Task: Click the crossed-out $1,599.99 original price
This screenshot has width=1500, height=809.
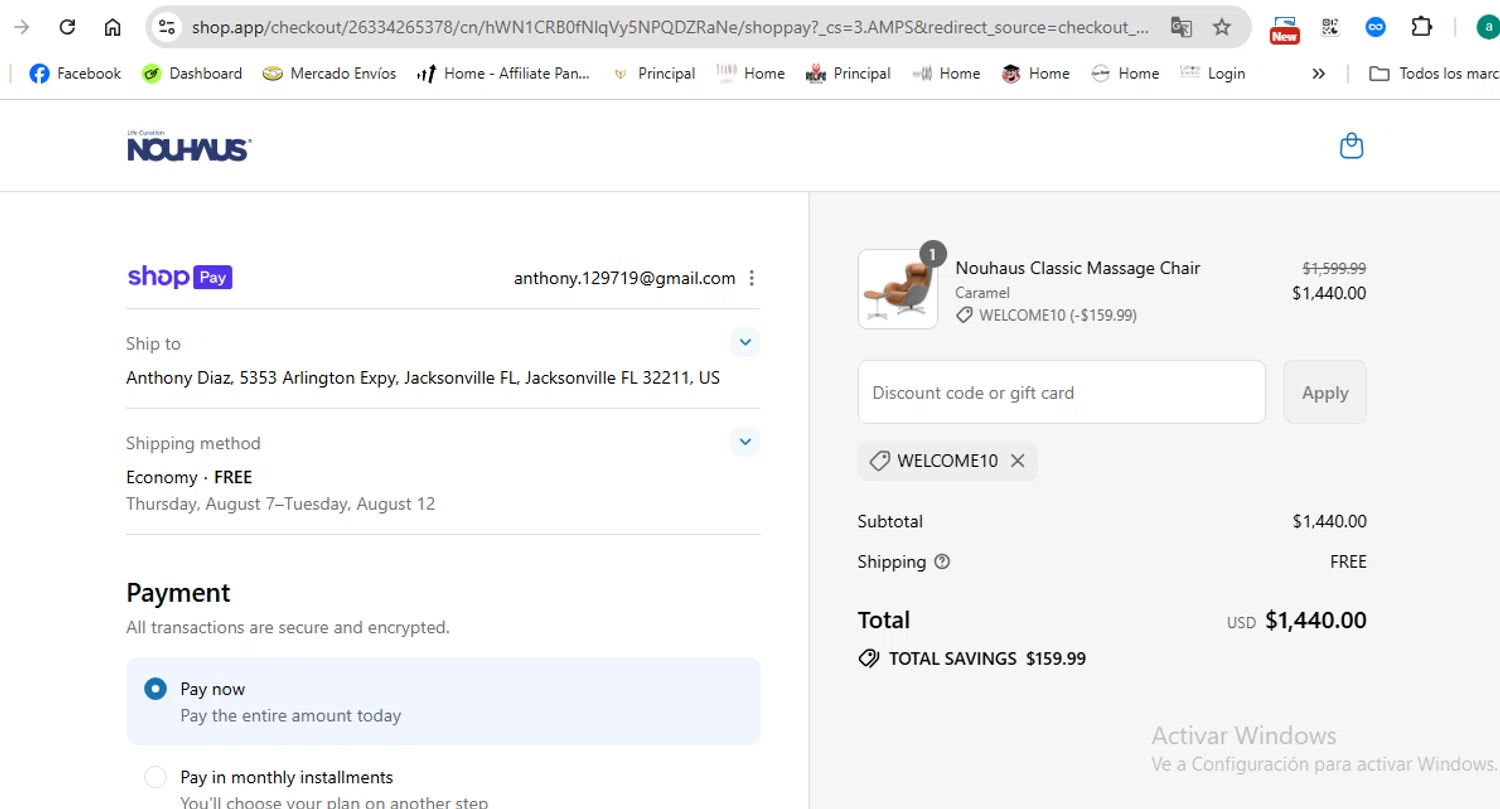Action: click(x=1333, y=268)
